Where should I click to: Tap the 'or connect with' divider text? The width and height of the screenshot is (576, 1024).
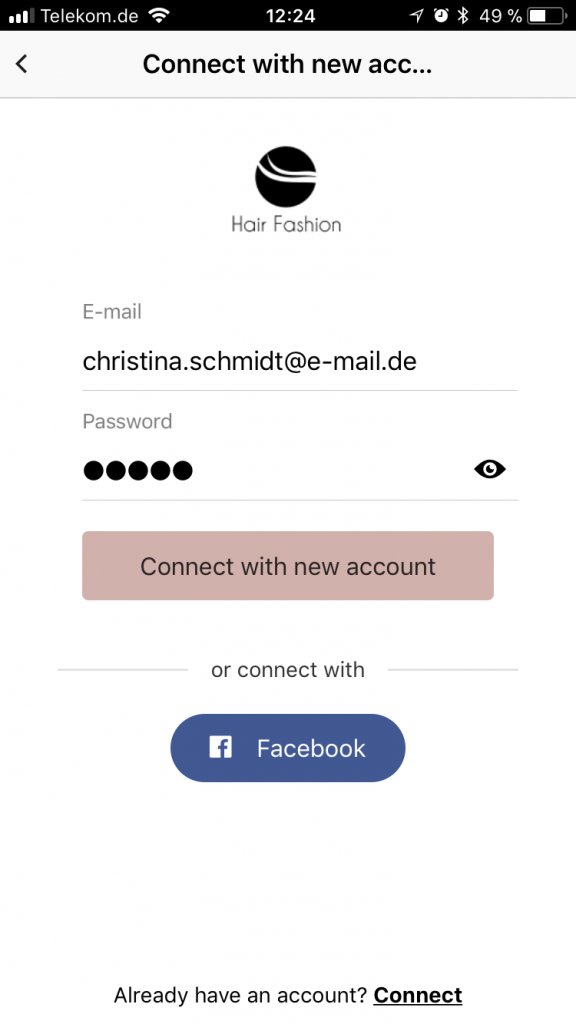point(287,669)
